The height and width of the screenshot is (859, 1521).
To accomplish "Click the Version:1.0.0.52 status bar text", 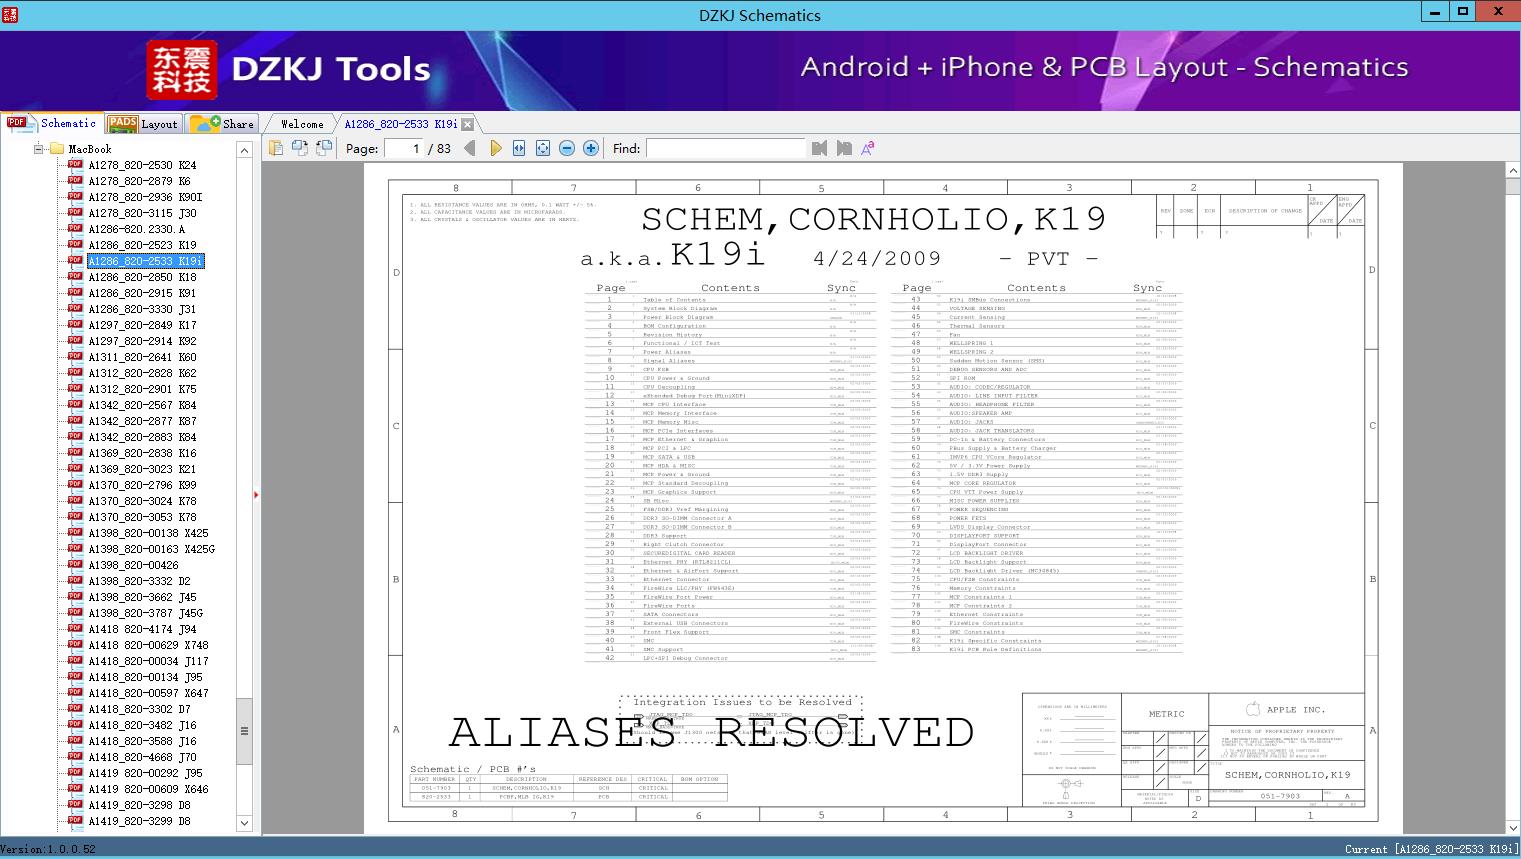I will pos(49,849).
